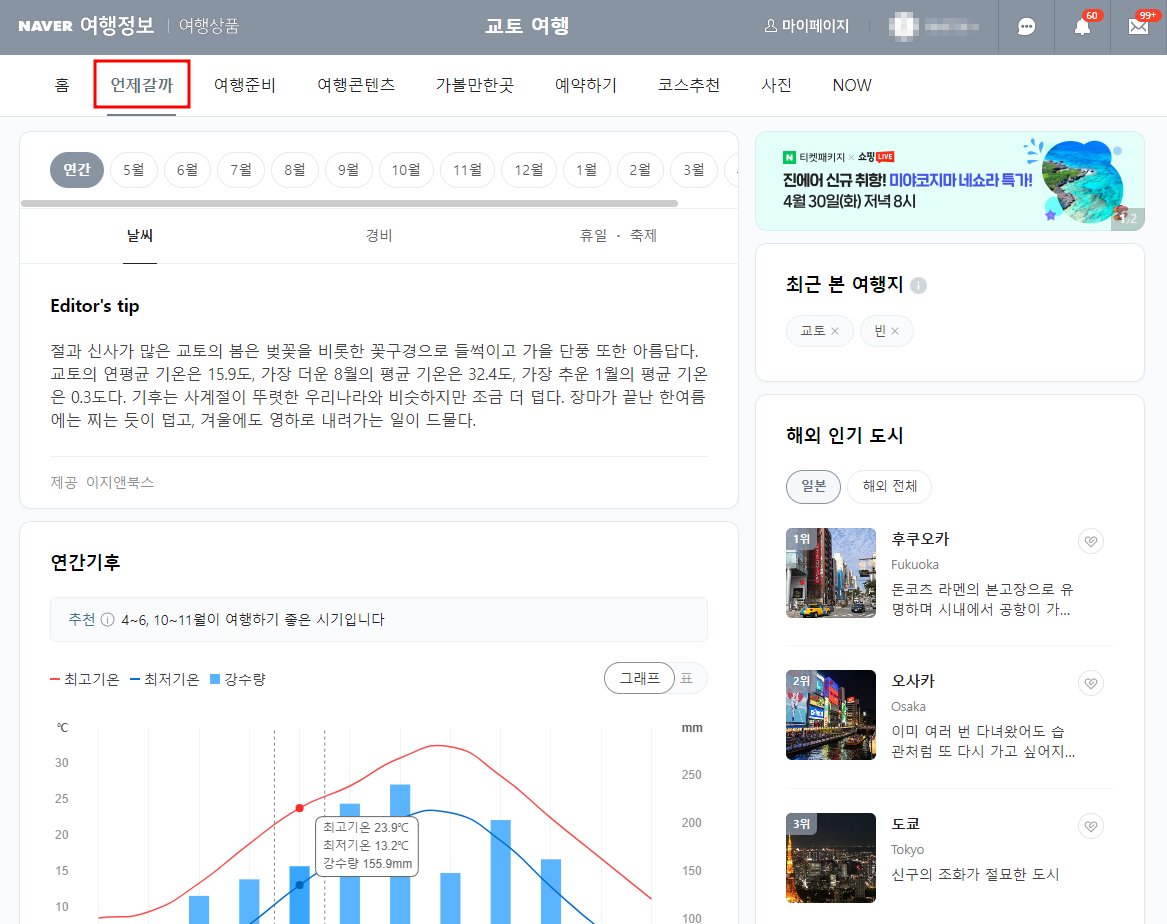1167x924 pixels.
Task: Remove 교토 from recently viewed destinations
Action: point(838,330)
